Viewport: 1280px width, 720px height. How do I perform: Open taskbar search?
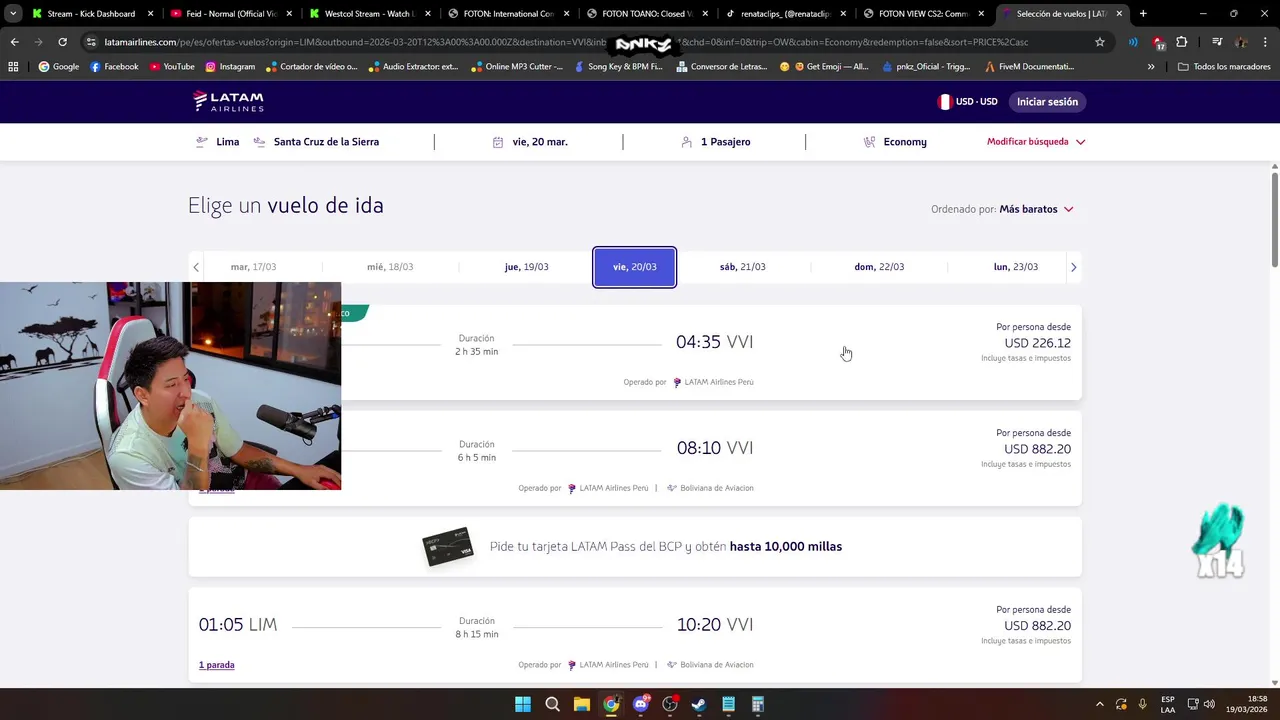552,704
